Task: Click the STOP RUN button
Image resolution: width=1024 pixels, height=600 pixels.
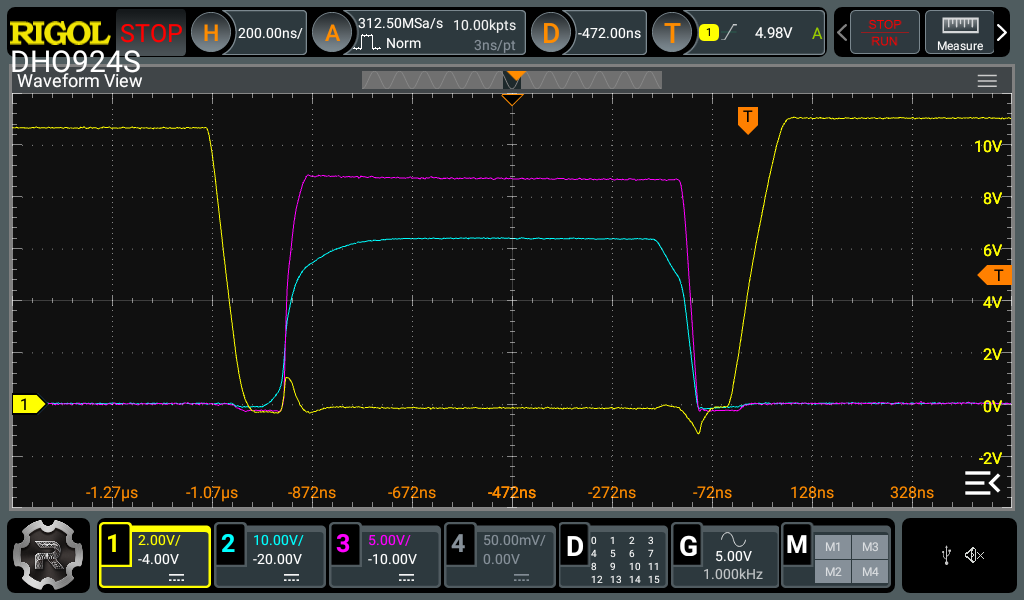Action: click(x=884, y=33)
